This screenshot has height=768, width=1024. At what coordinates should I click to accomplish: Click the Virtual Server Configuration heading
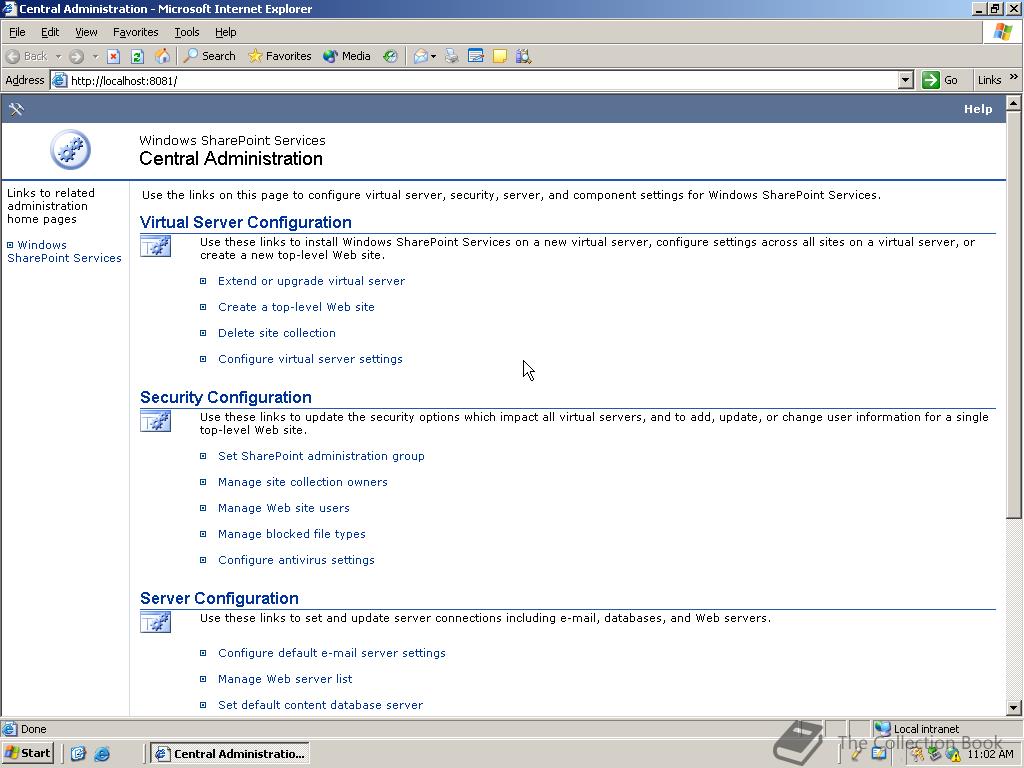(246, 222)
